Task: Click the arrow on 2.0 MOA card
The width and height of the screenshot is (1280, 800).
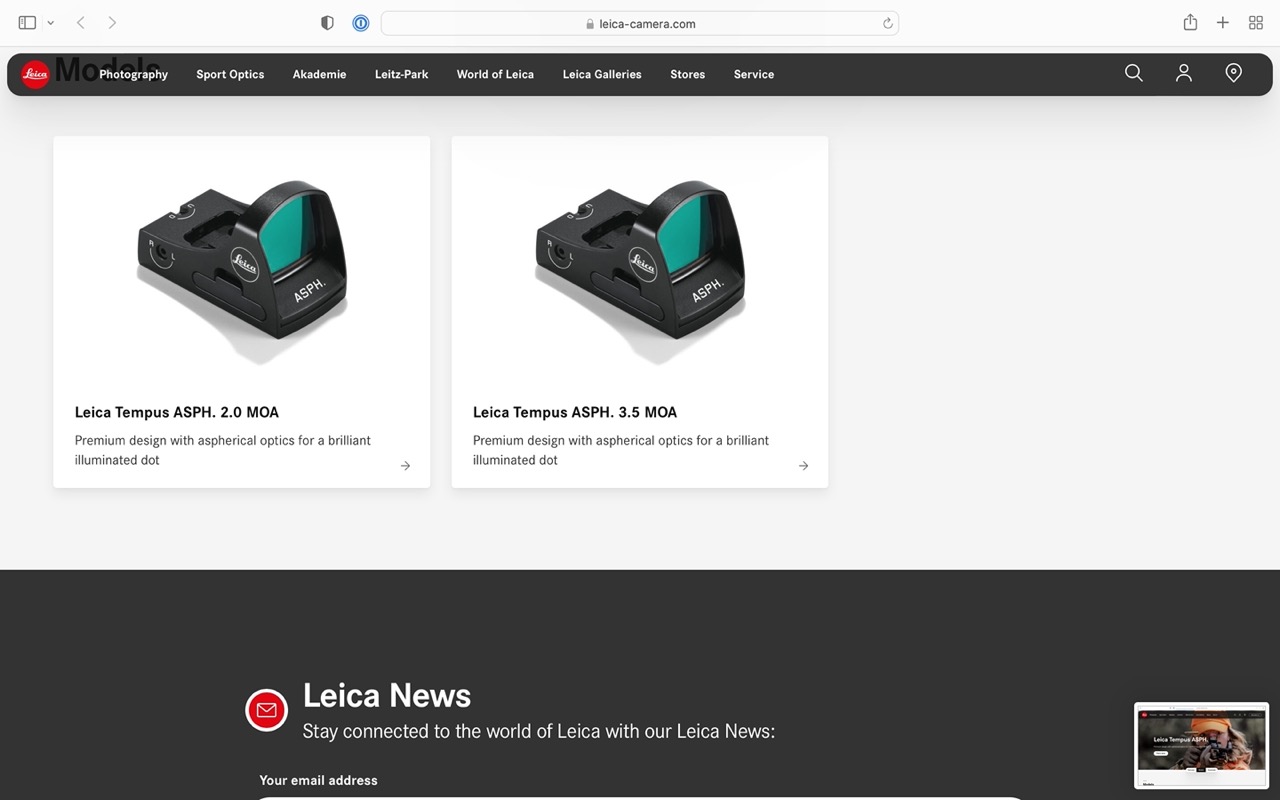Action: pyautogui.click(x=405, y=466)
